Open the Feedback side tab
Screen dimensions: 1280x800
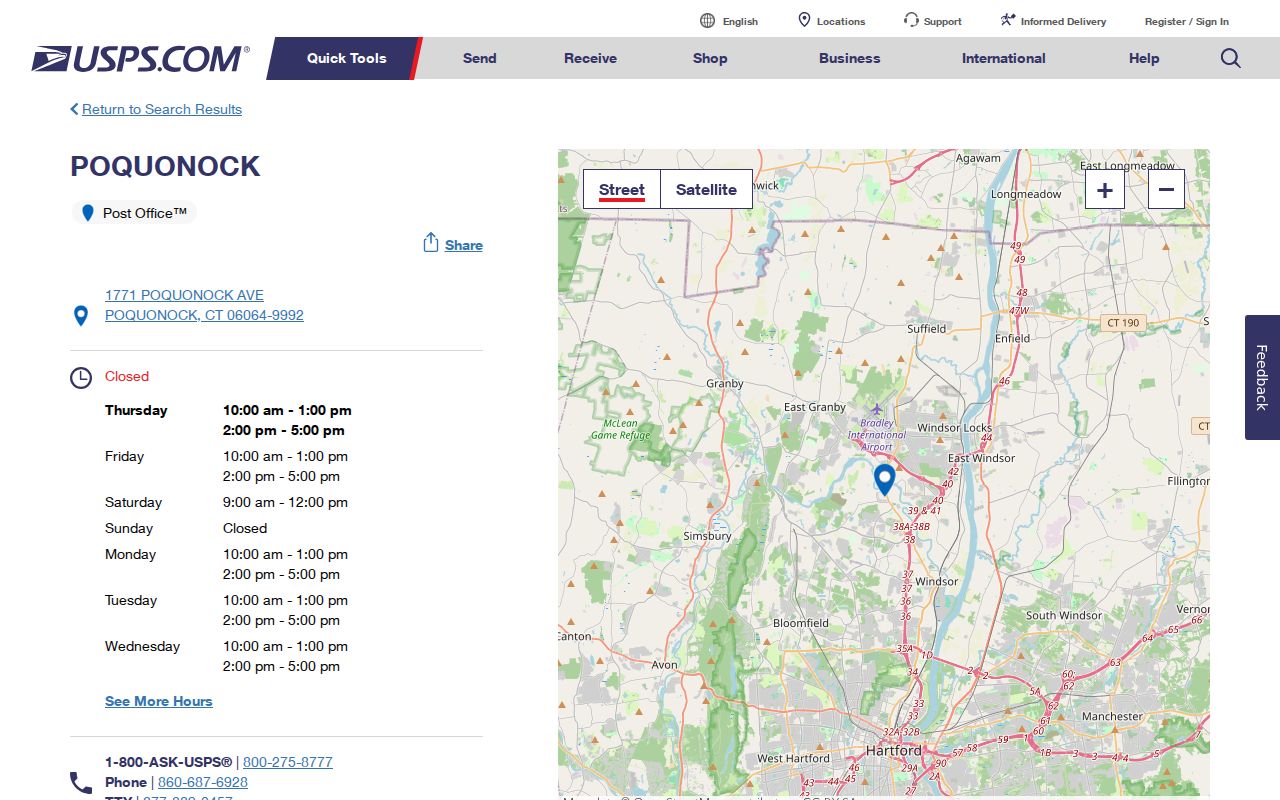(x=1262, y=377)
